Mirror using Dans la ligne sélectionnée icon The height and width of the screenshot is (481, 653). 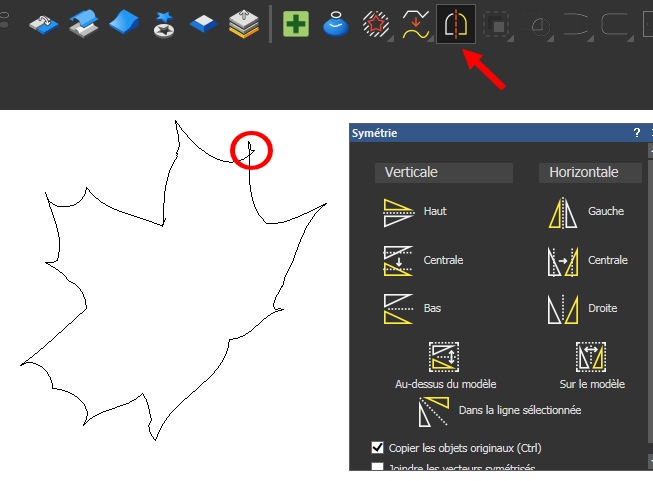(434, 411)
